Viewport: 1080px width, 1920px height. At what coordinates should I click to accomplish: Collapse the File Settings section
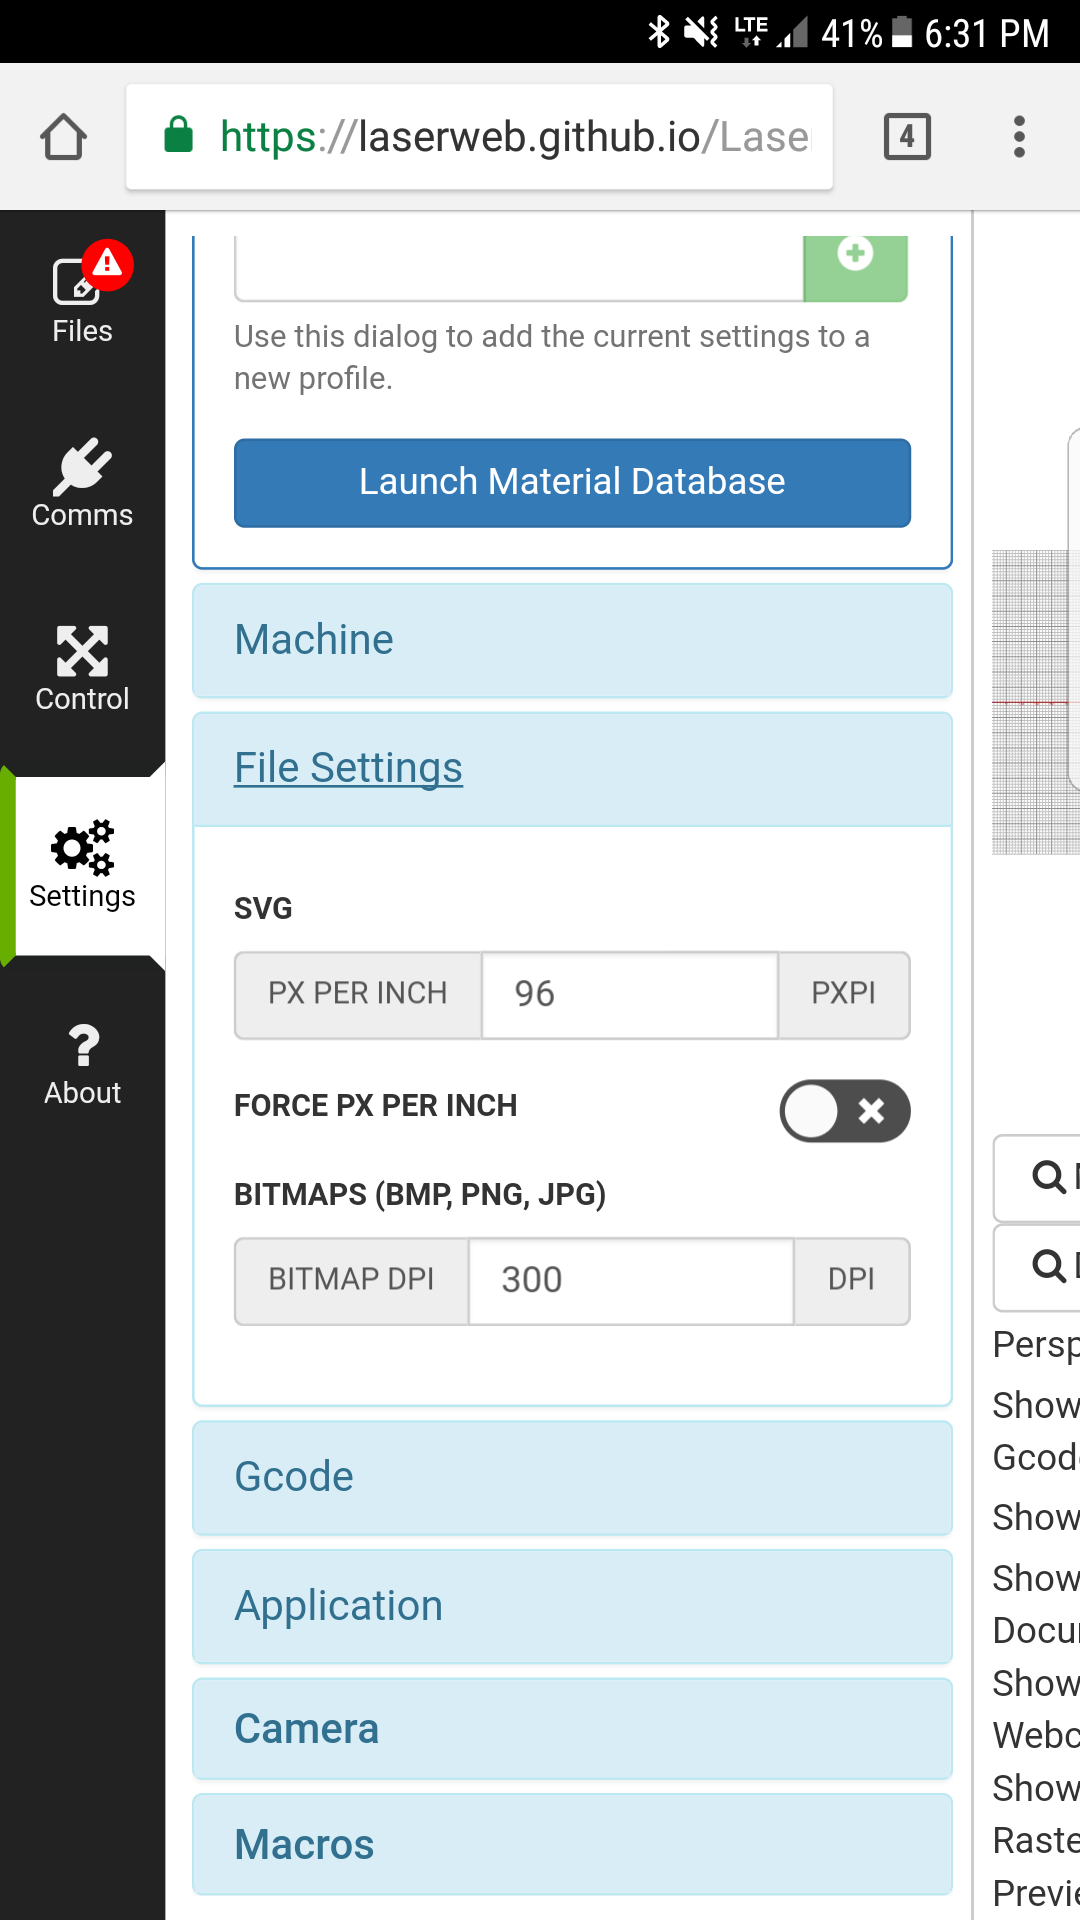pos(348,768)
